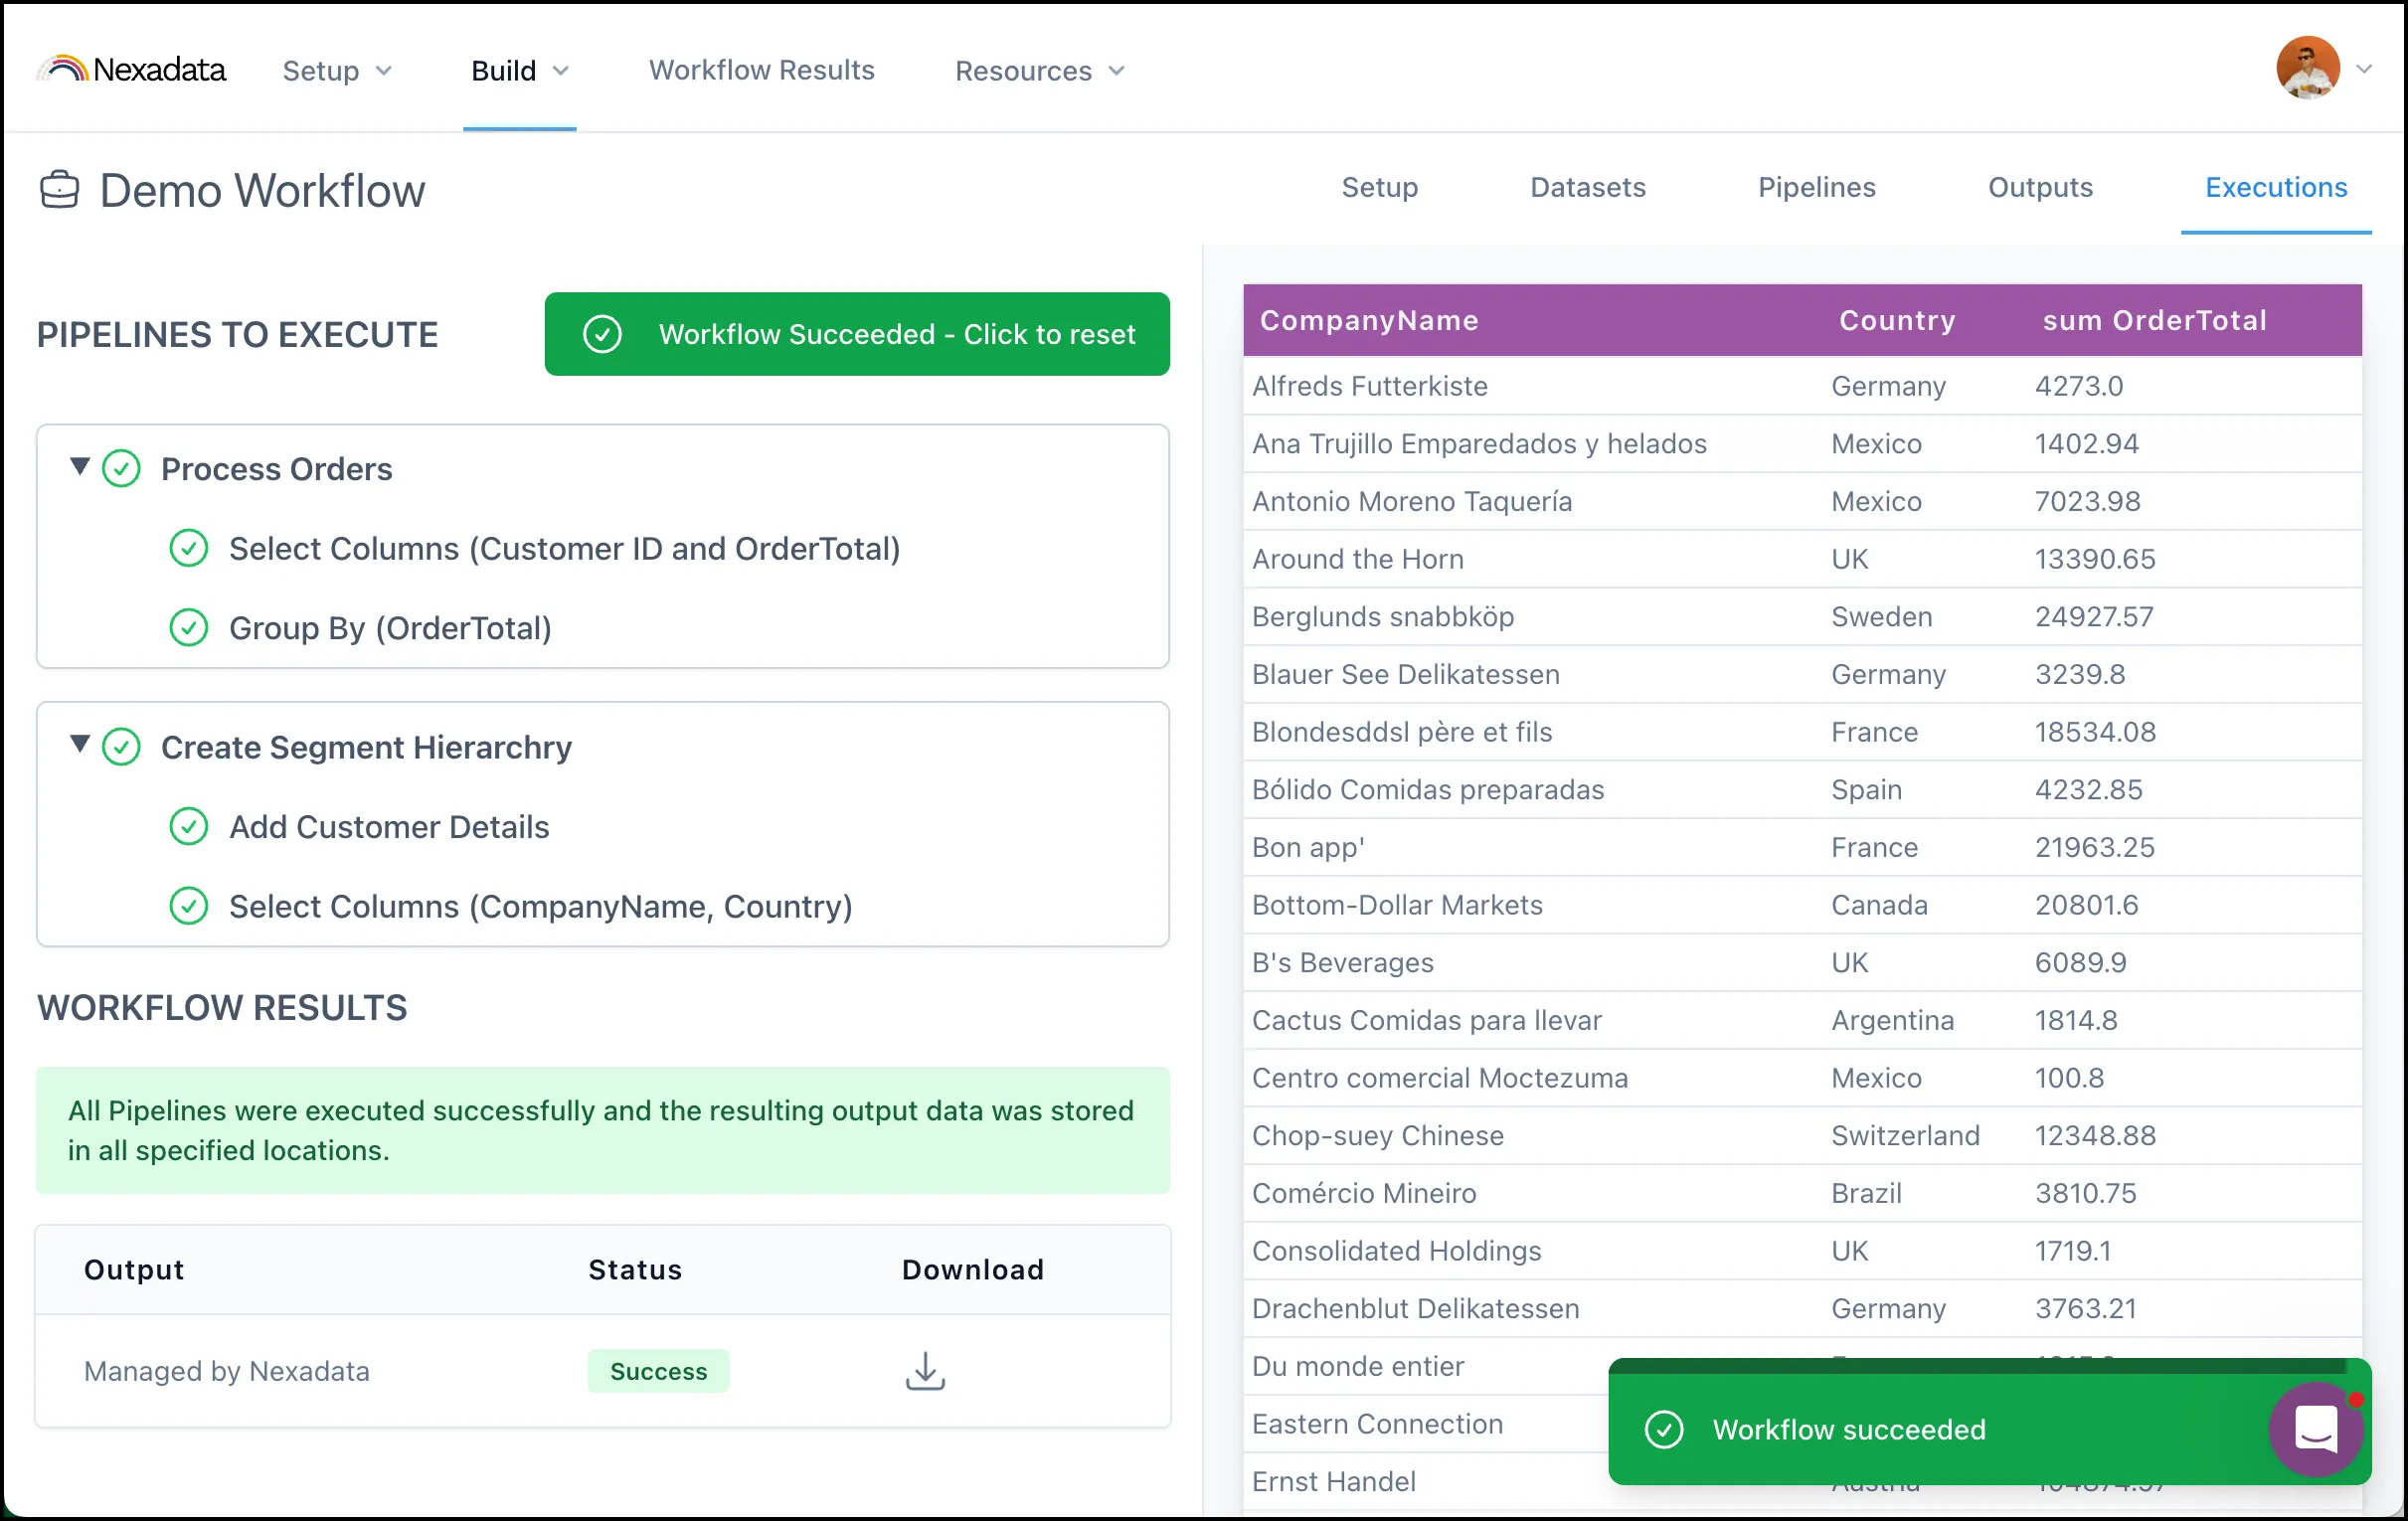The width and height of the screenshot is (2408, 1521).
Task: Go to Workflow Results in the top navigation
Action: (761, 69)
